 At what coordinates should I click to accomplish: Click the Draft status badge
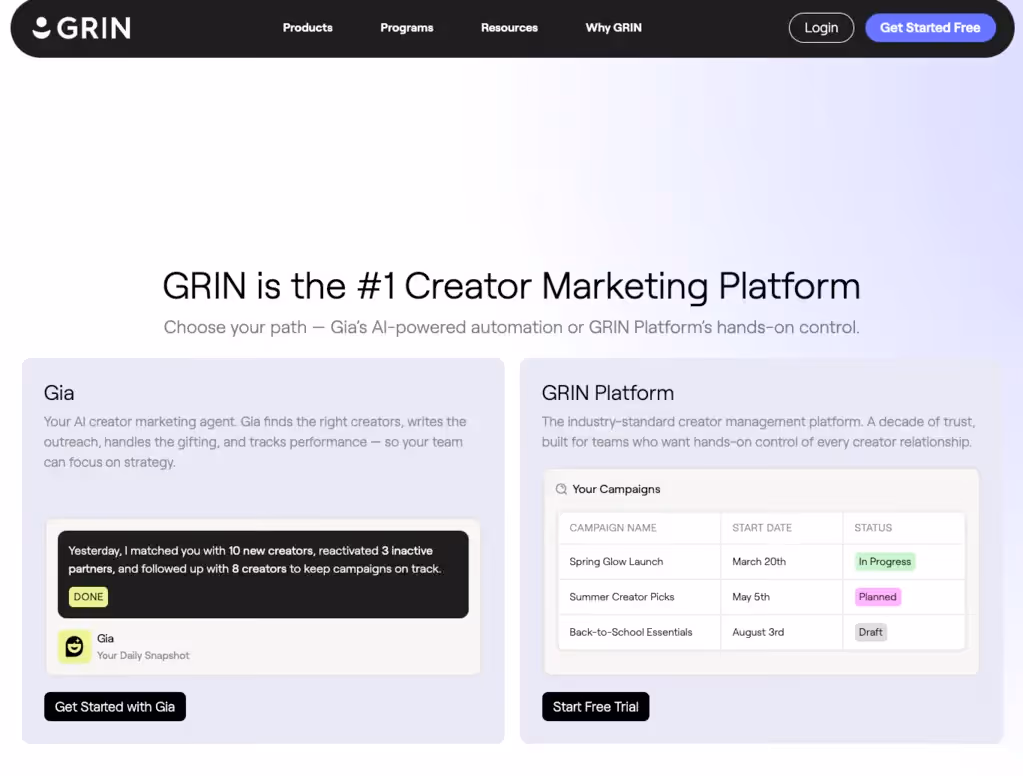870,632
